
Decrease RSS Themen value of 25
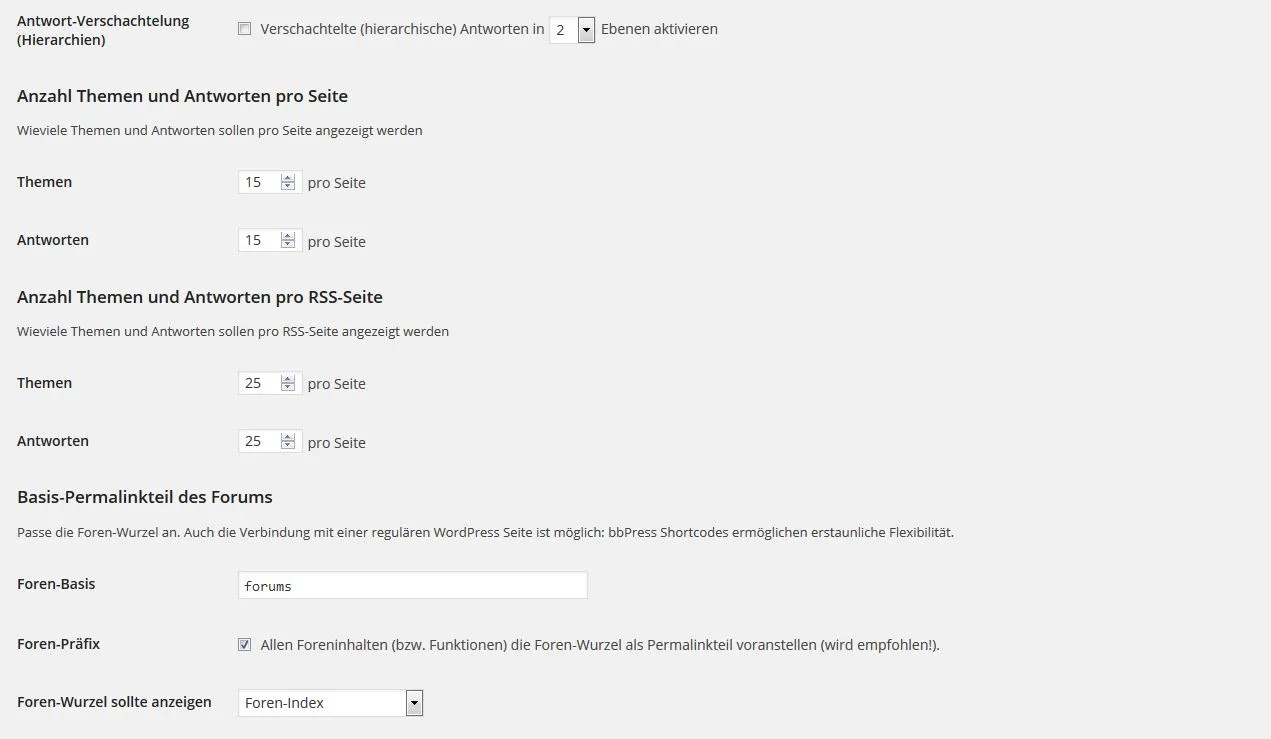point(288,387)
